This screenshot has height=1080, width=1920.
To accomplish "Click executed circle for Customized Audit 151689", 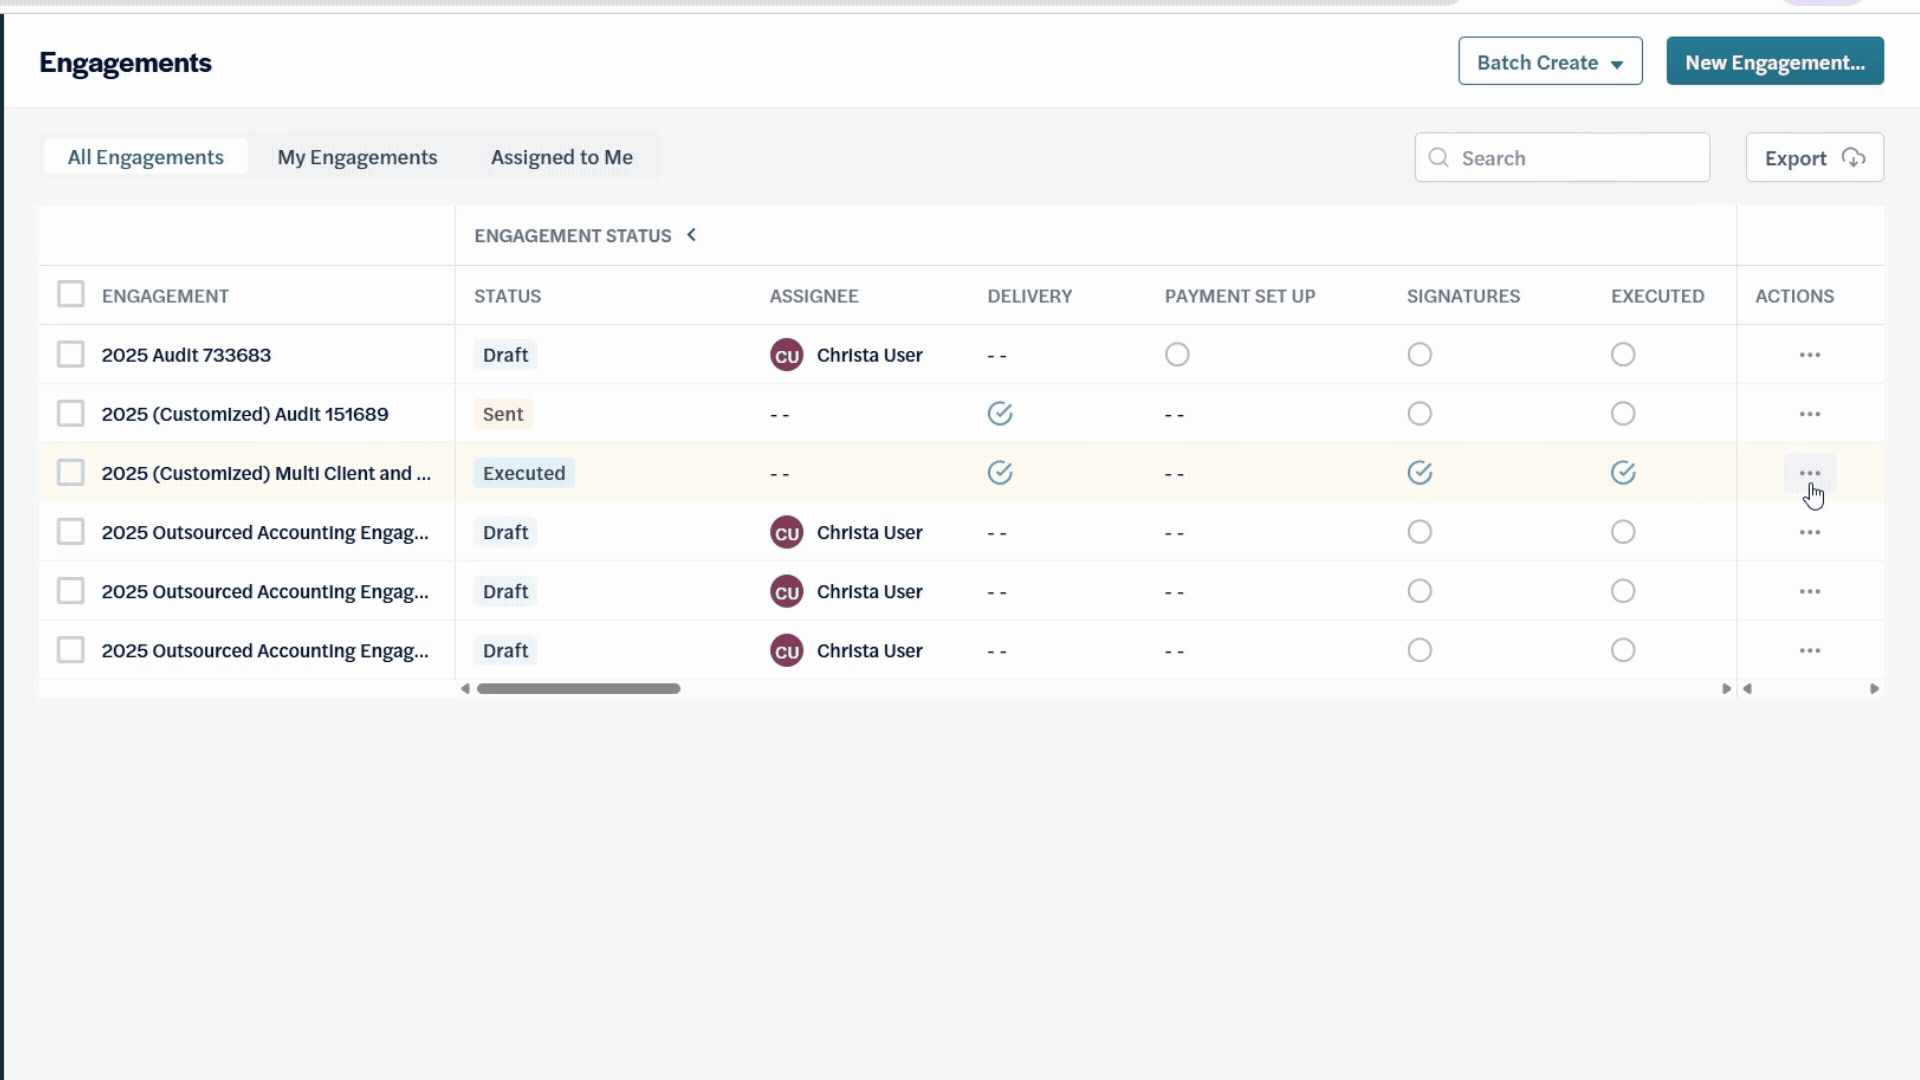I will tap(1623, 414).
